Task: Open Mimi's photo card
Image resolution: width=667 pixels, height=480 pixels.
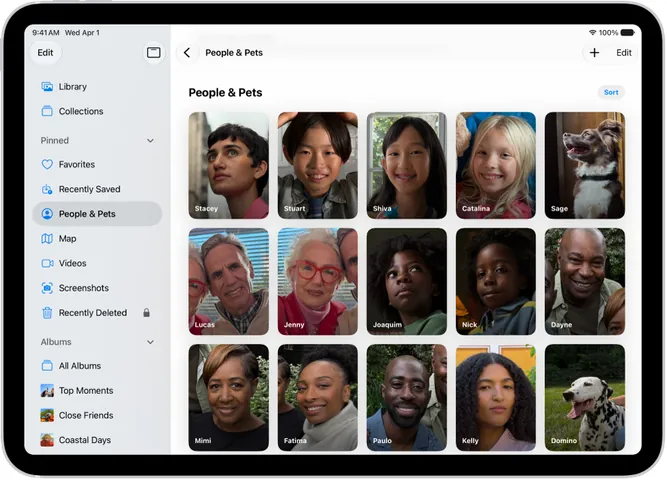Action: [229, 398]
